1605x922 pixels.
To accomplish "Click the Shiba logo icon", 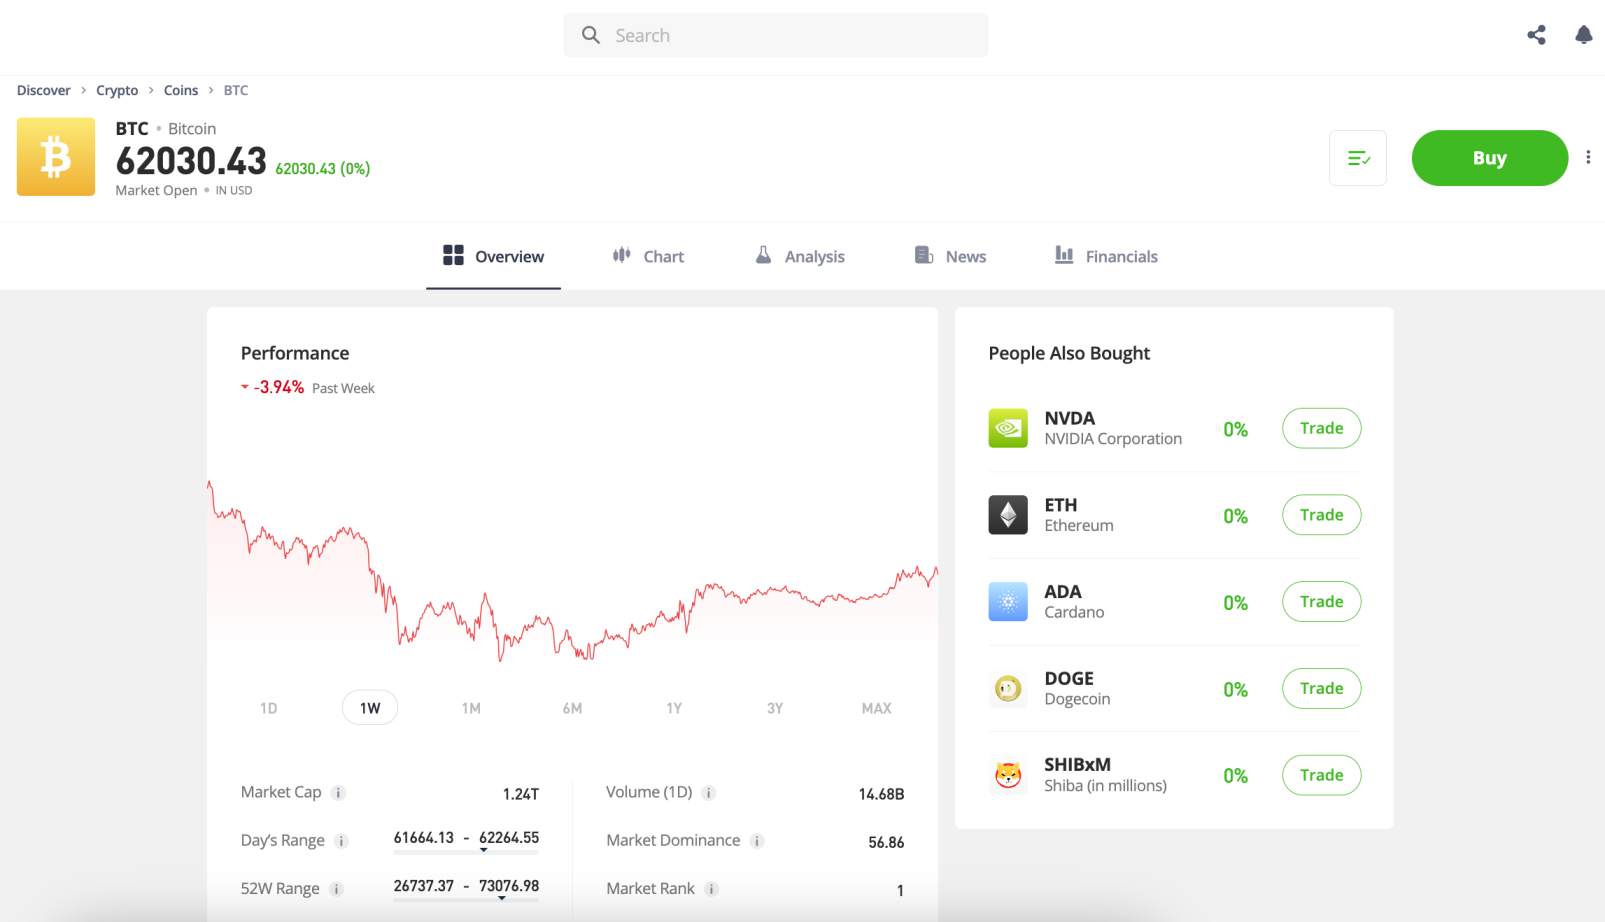I will (1008, 775).
